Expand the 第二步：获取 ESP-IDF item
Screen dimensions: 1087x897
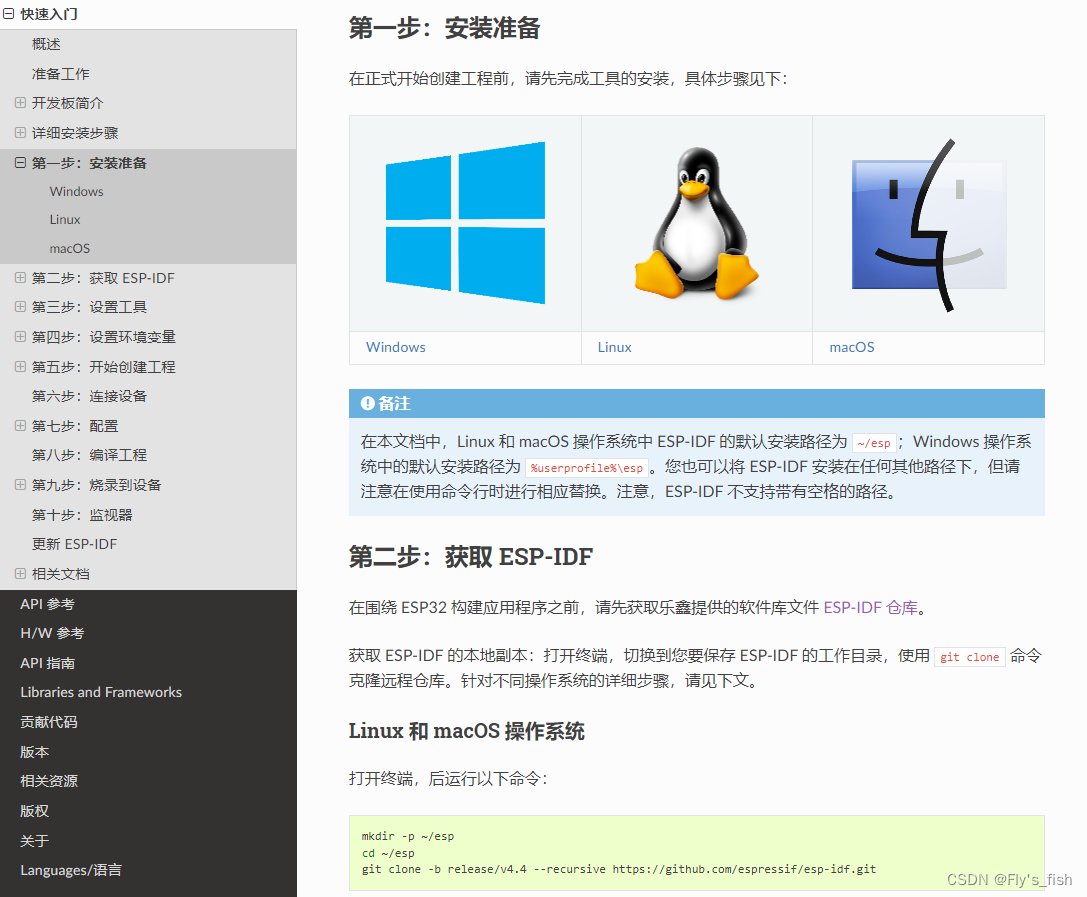coord(20,277)
